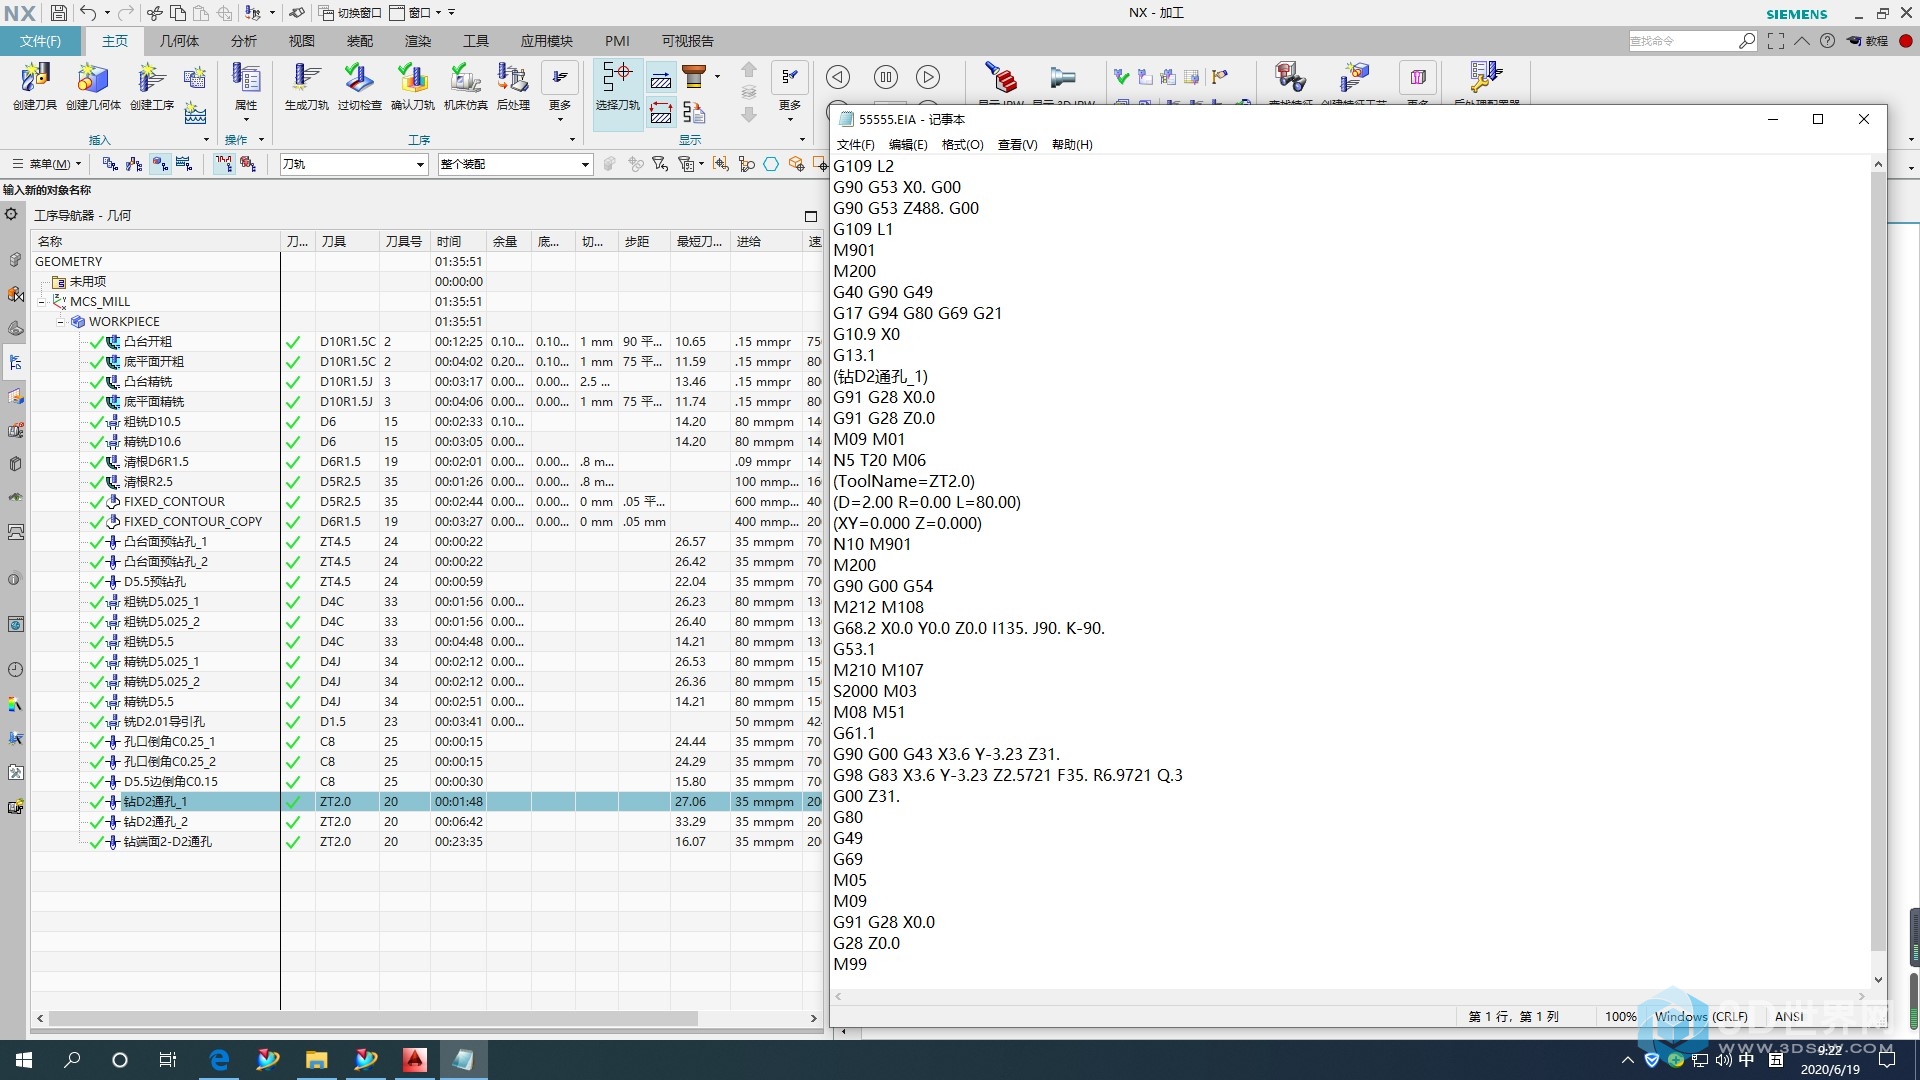Open Notepad 格式(O) menu
Screen dimensions: 1920x1080
(963, 145)
